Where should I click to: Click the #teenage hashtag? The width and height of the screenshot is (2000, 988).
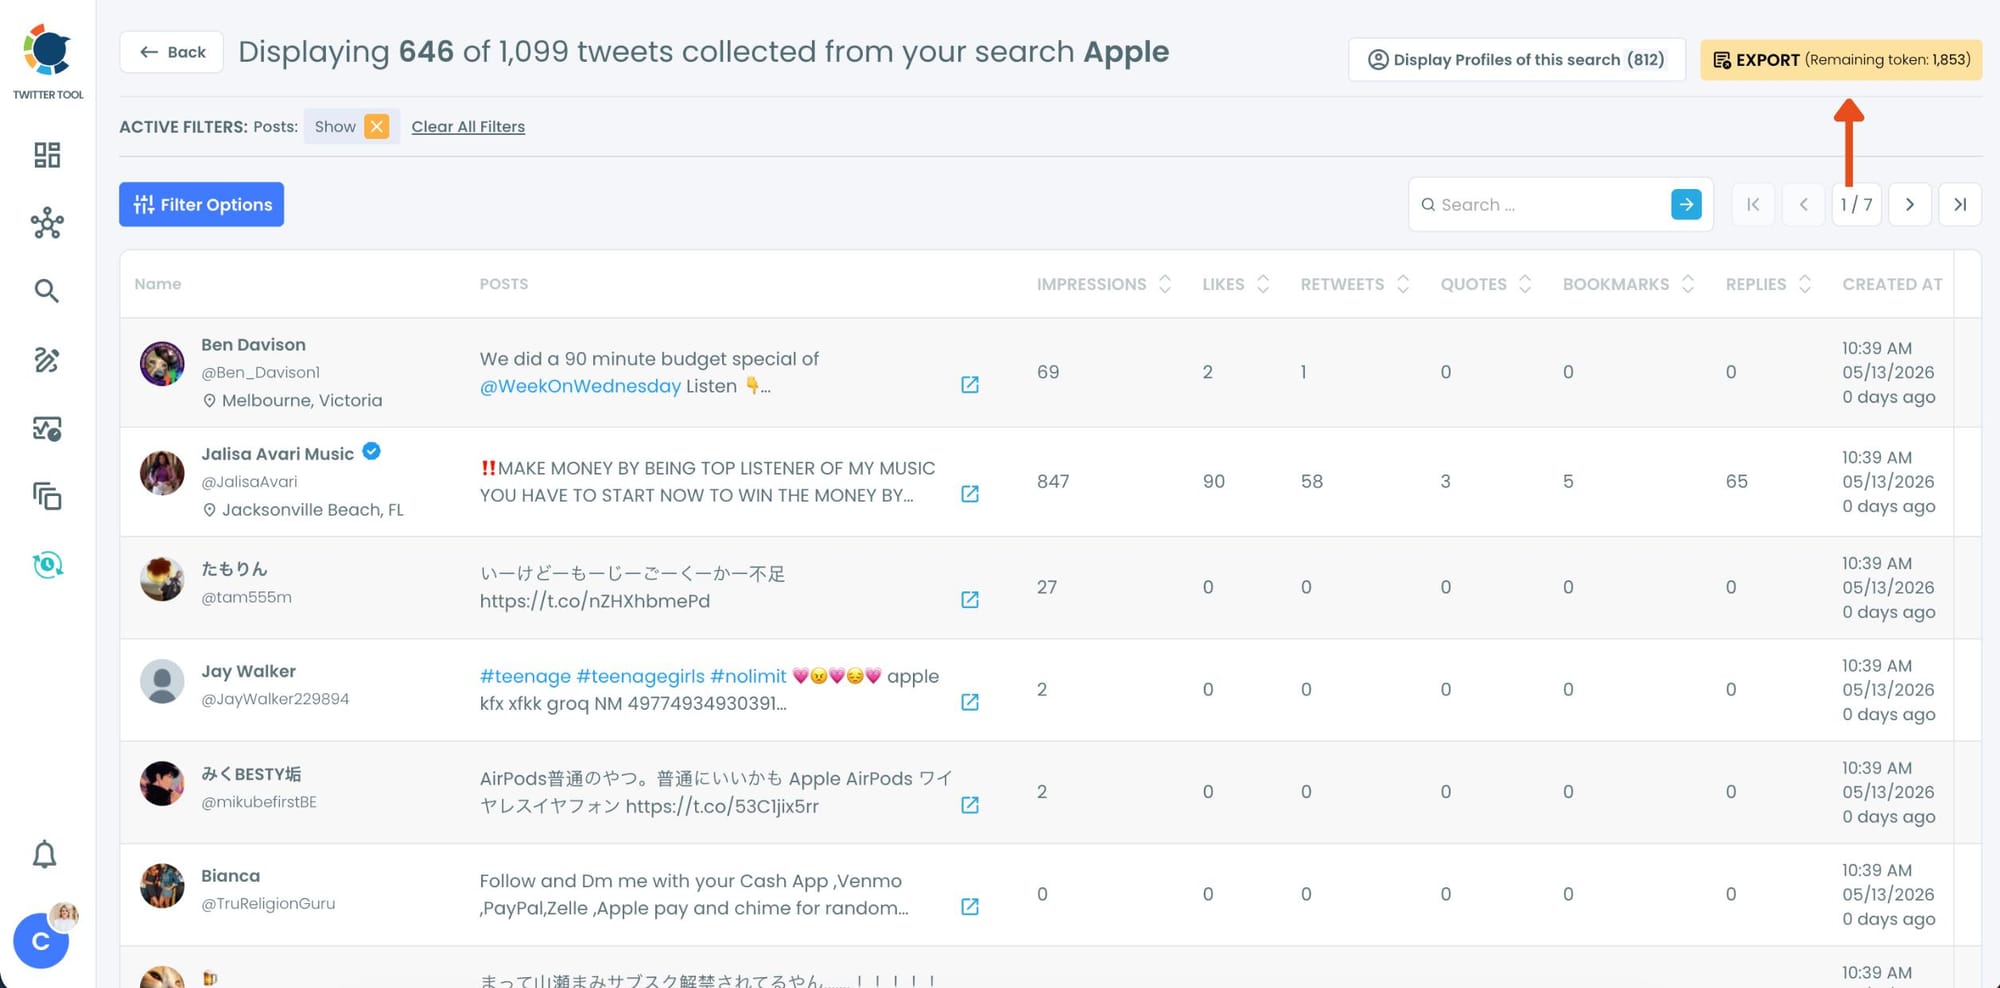525,677
